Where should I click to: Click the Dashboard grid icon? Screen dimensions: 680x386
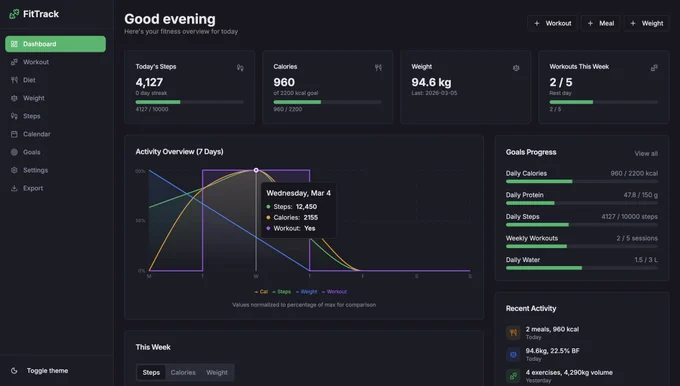pyautogui.click(x=14, y=44)
